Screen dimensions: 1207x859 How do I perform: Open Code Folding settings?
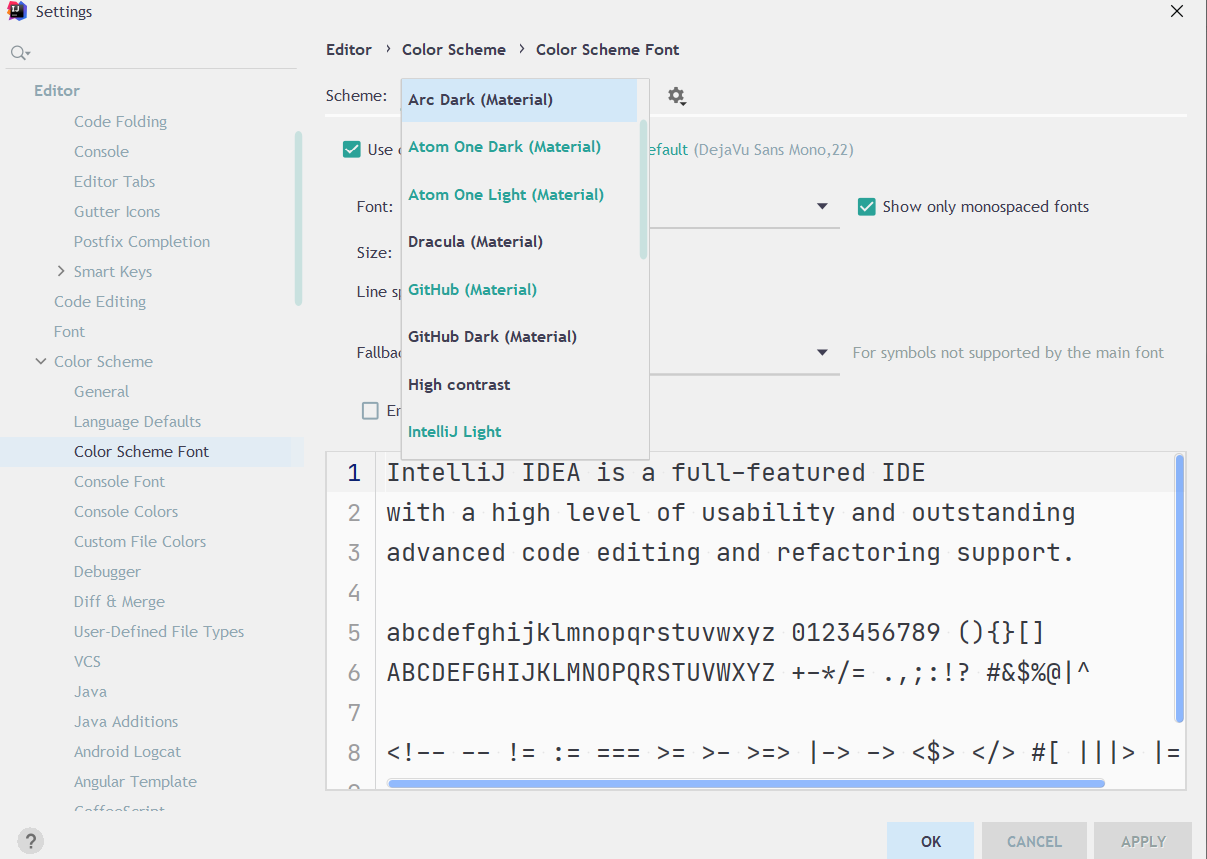120,122
